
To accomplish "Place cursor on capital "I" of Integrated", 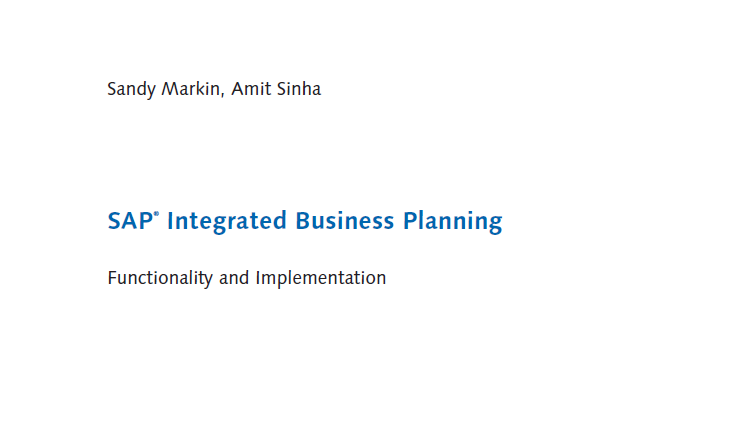I will click(x=170, y=221).
